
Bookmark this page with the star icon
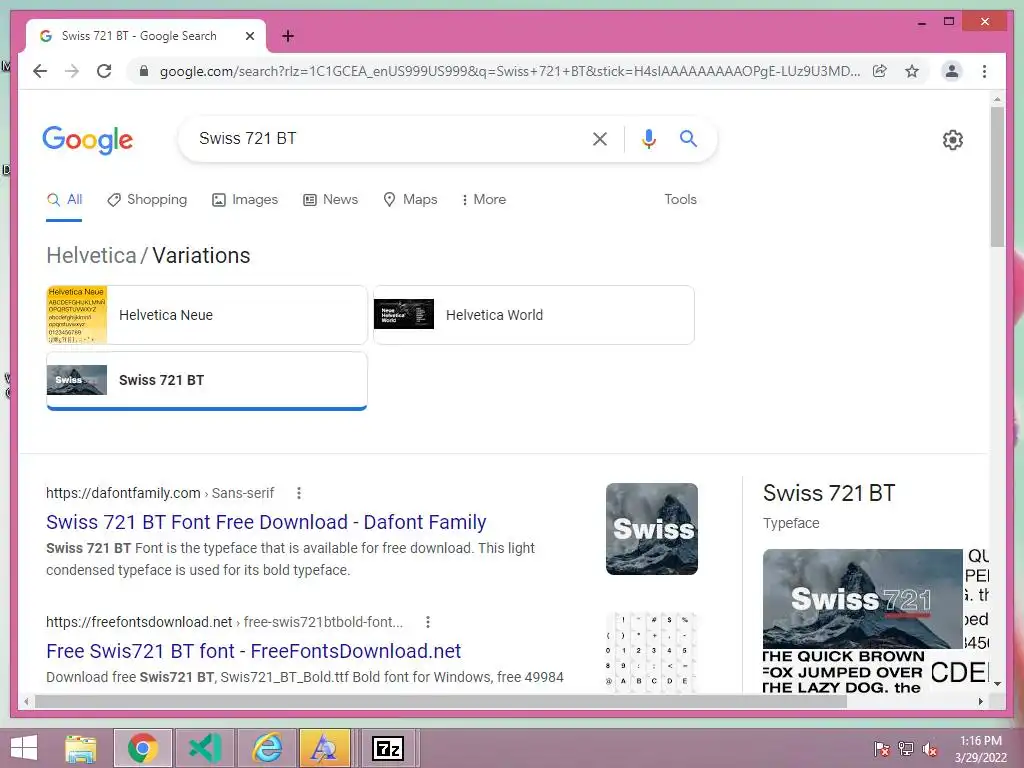(912, 71)
